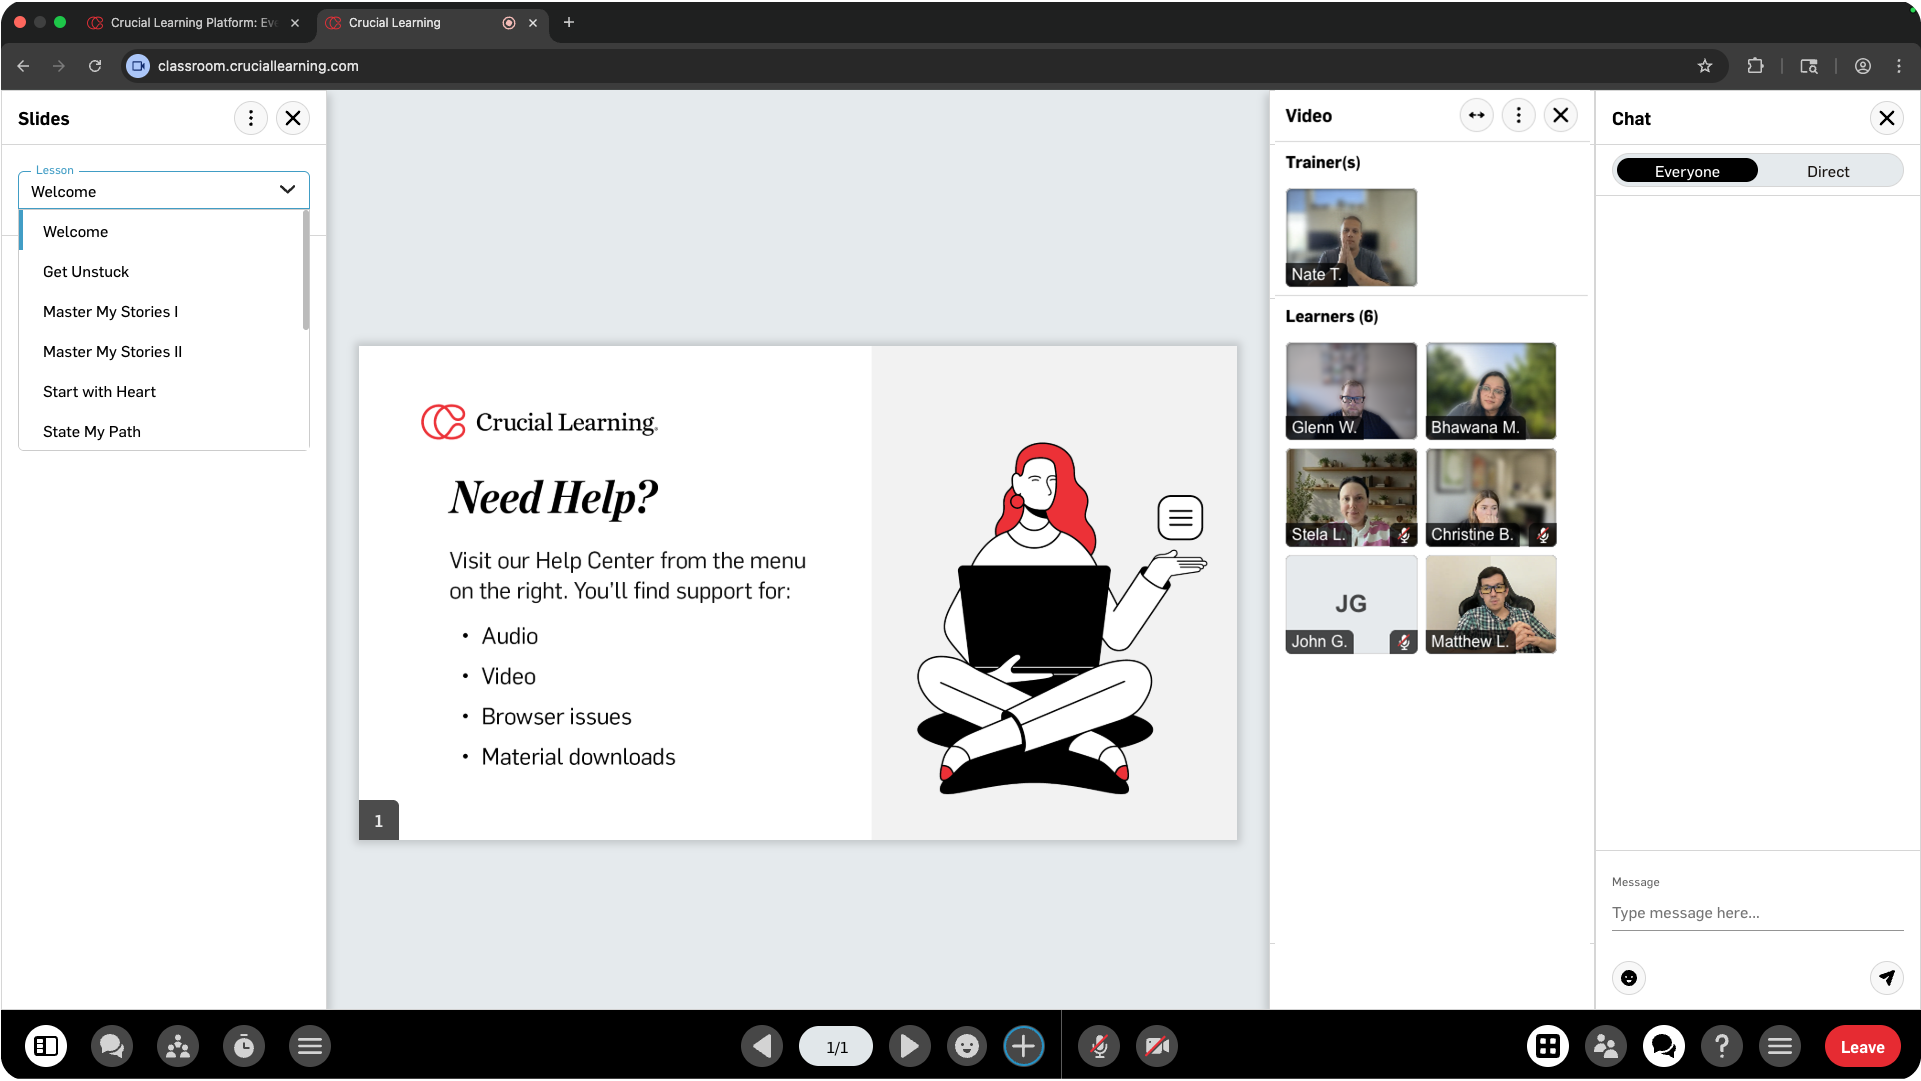The height and width of the screenshot is (1081, 1921).
Task: Select the Welcome lesson
Action: [161, 232]
